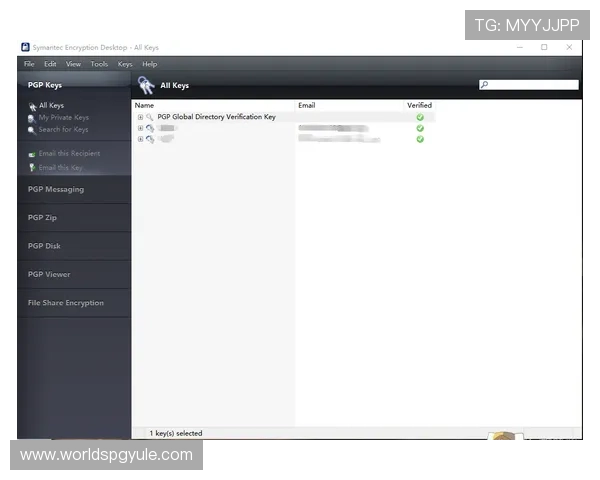Open the Help menu
The image size is (600, 480).
(150, 64)
